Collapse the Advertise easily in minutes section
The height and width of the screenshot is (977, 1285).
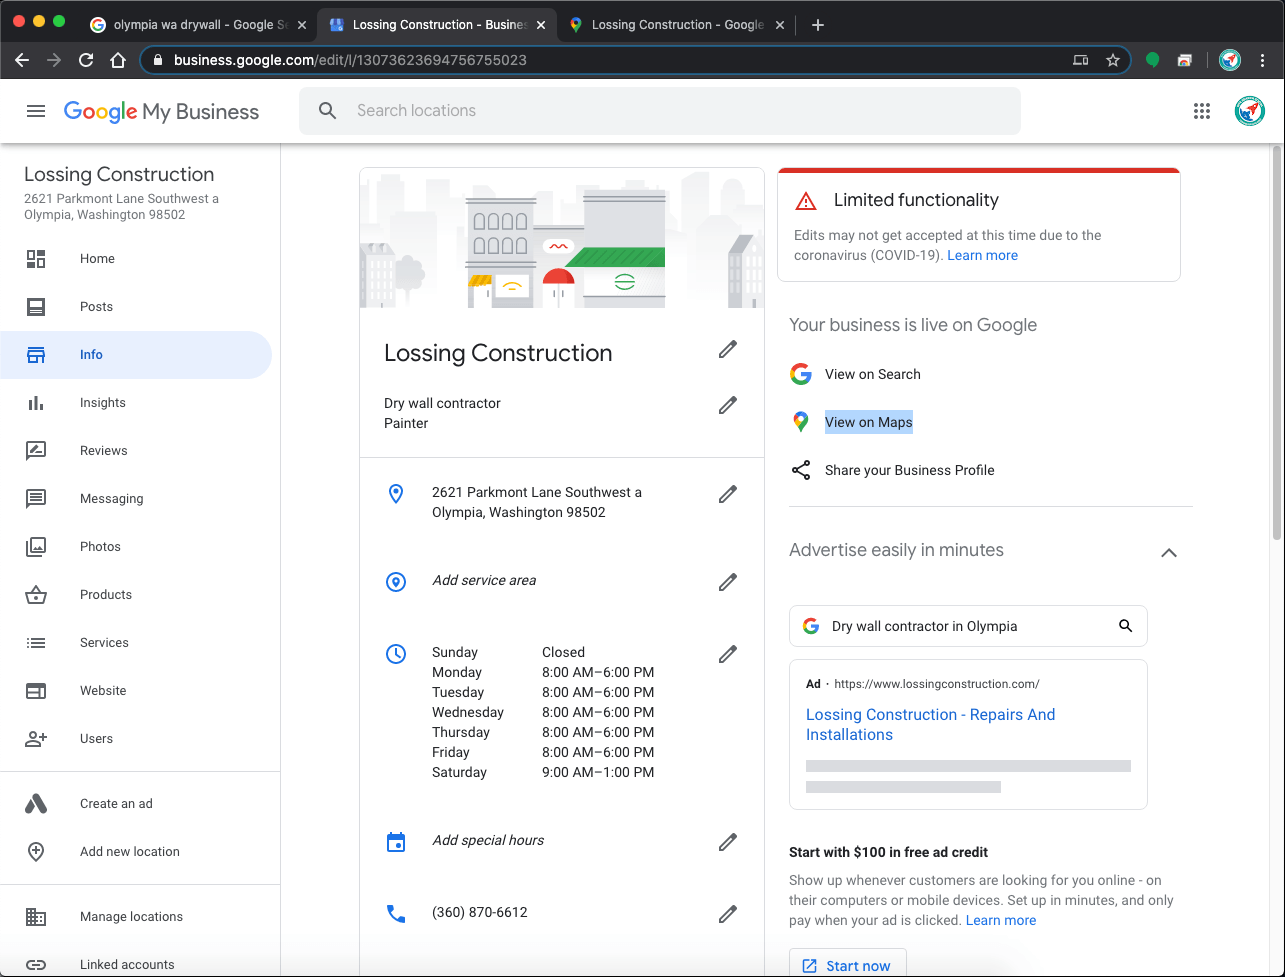point(1169,552)
